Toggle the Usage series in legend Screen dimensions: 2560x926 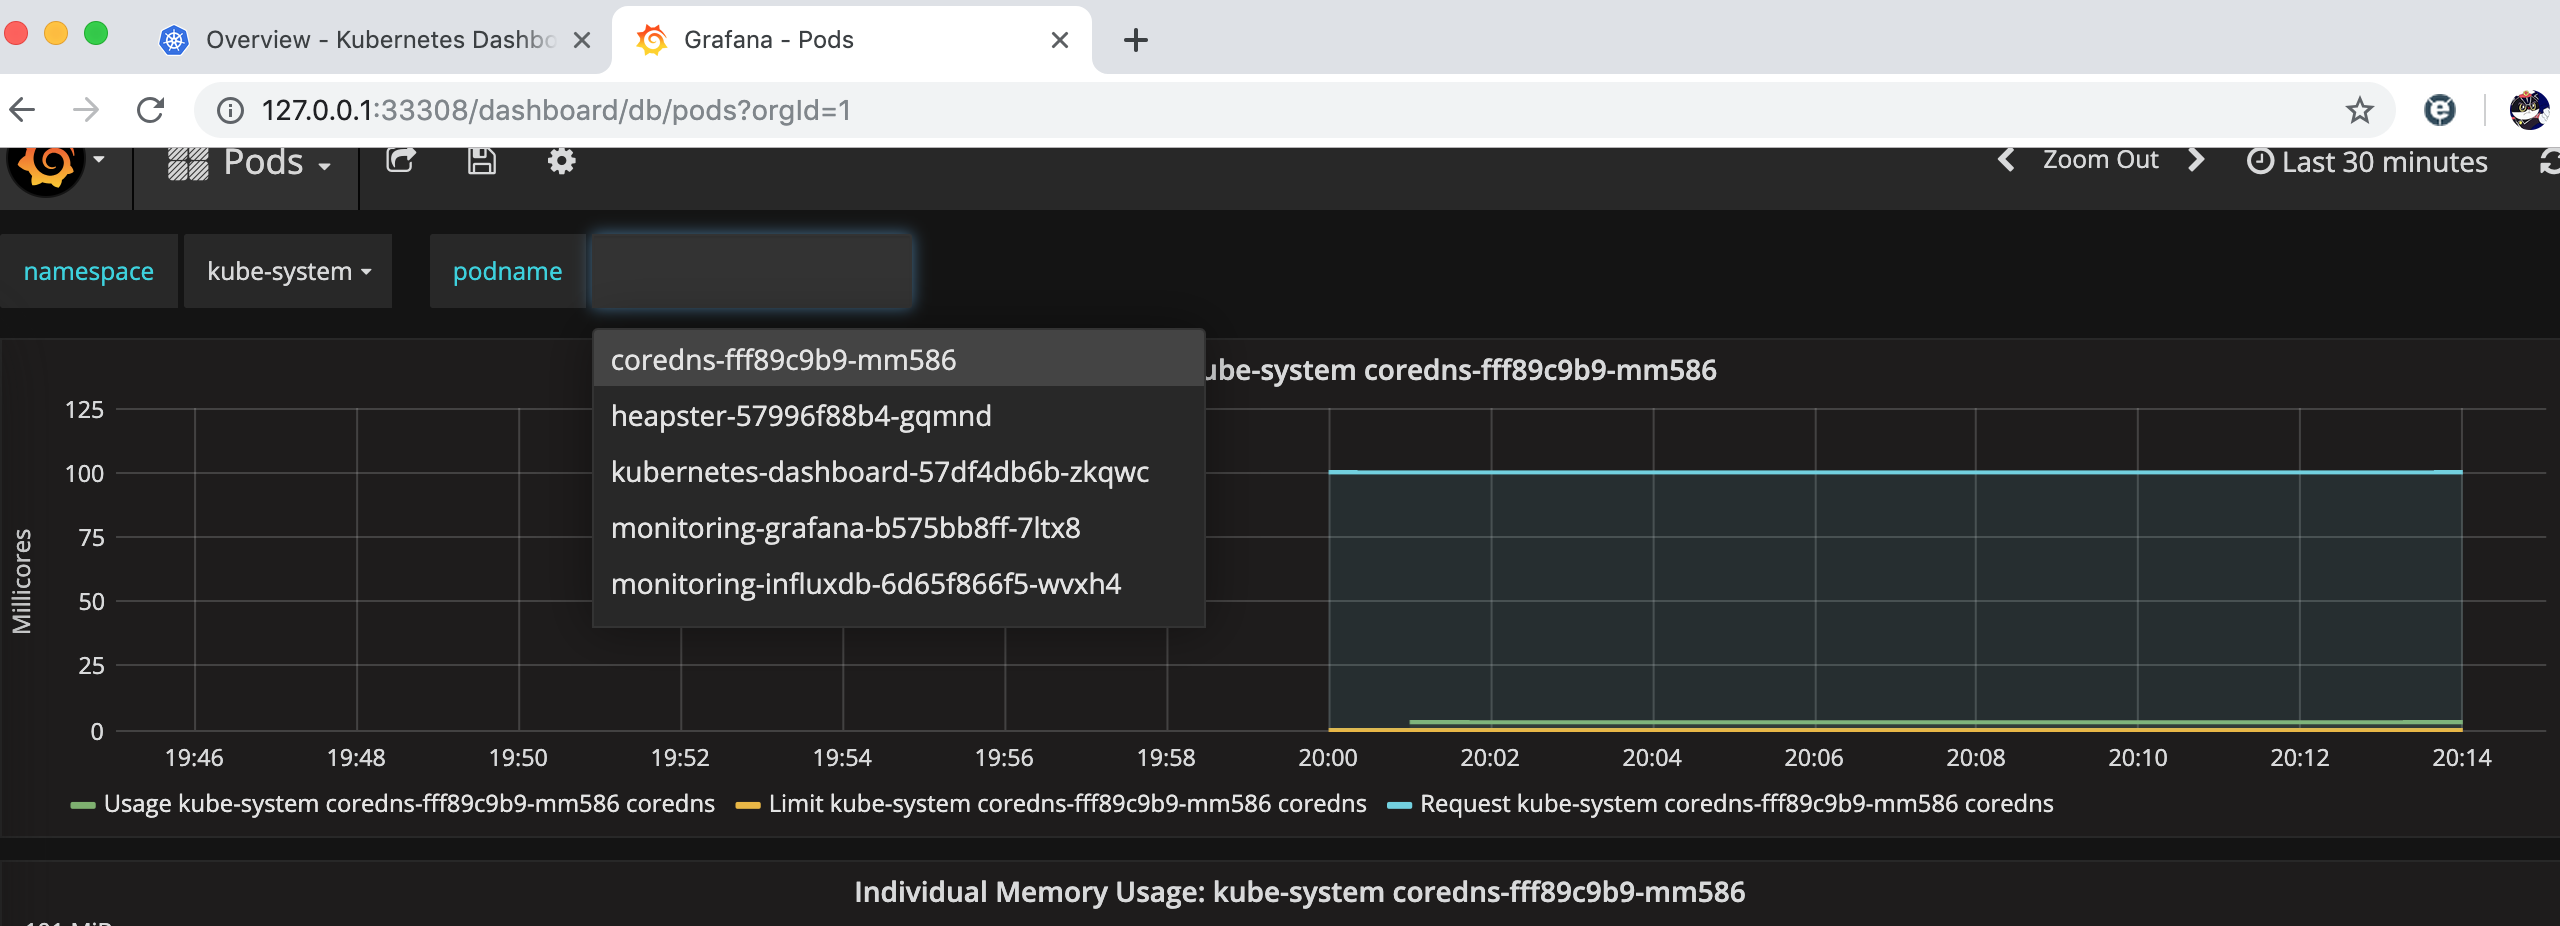click(409, 804)
